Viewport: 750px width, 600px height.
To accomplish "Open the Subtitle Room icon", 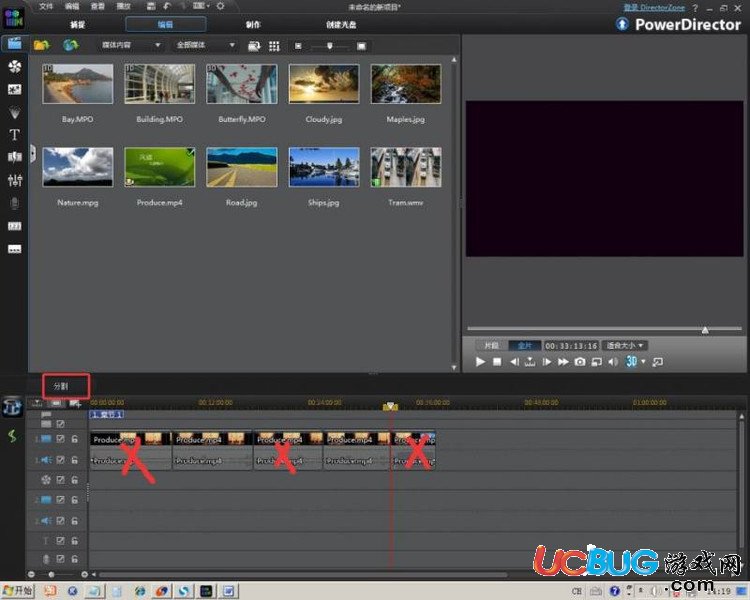I will point(14,249).
